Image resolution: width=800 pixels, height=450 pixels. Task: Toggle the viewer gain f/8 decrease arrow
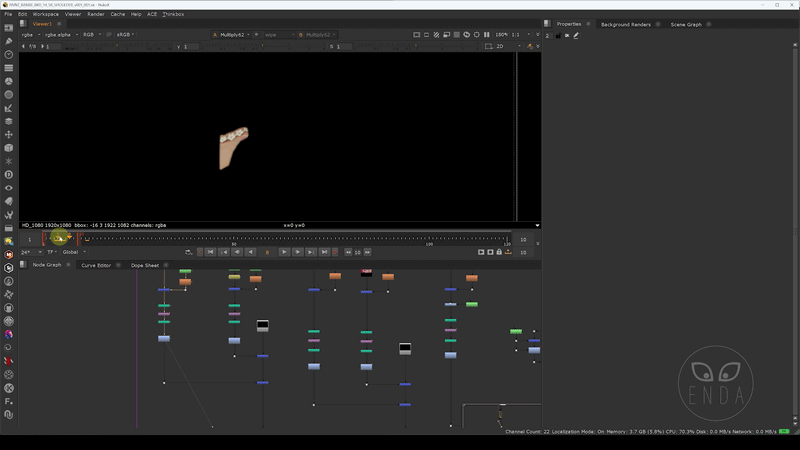coord(23,46)
